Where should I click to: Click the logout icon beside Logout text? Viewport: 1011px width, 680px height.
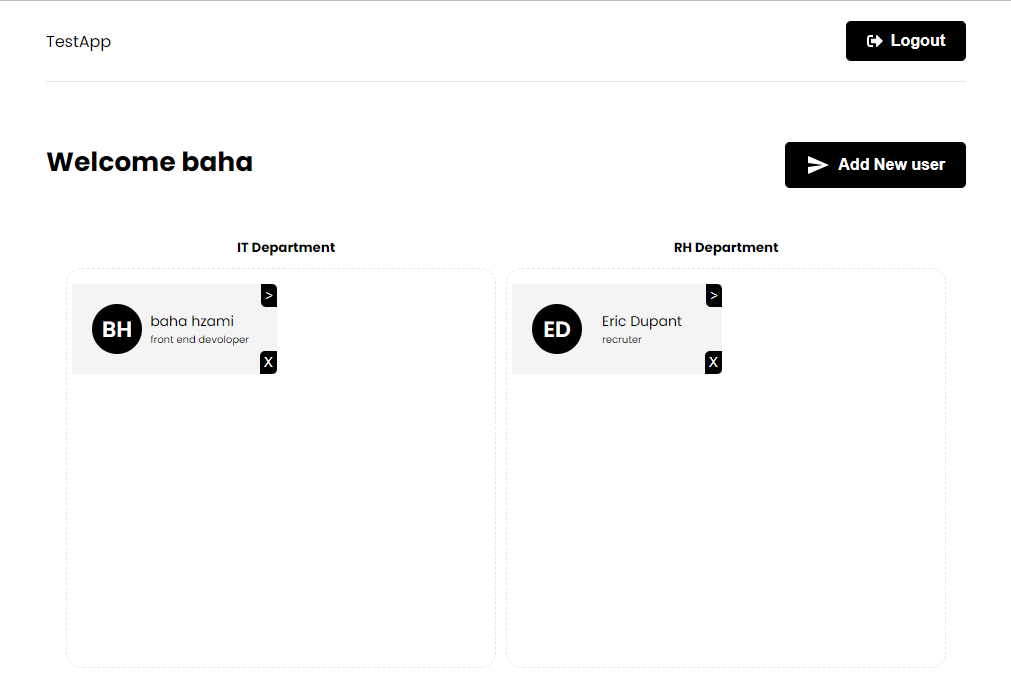pos(873,40)
